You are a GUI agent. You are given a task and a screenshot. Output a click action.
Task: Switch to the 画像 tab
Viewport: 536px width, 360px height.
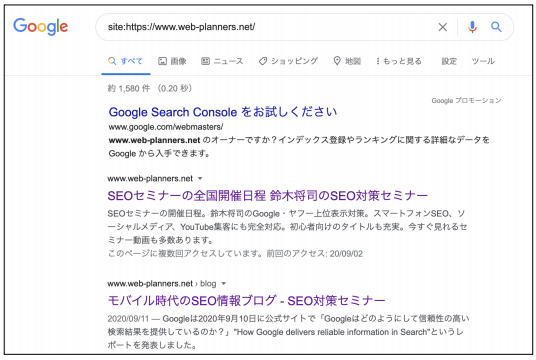click(172, 61)
